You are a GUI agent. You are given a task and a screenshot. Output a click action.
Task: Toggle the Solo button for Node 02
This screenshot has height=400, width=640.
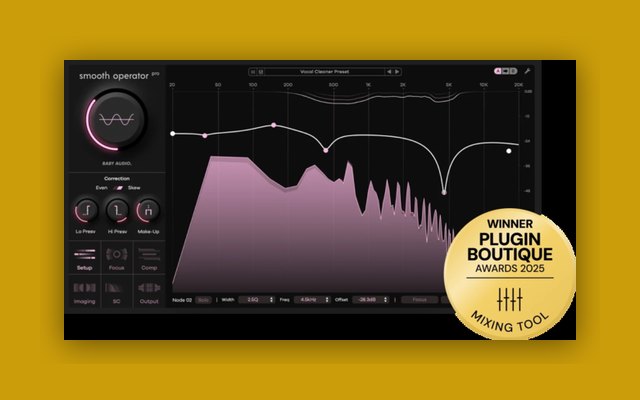click(x=203, y=300)
